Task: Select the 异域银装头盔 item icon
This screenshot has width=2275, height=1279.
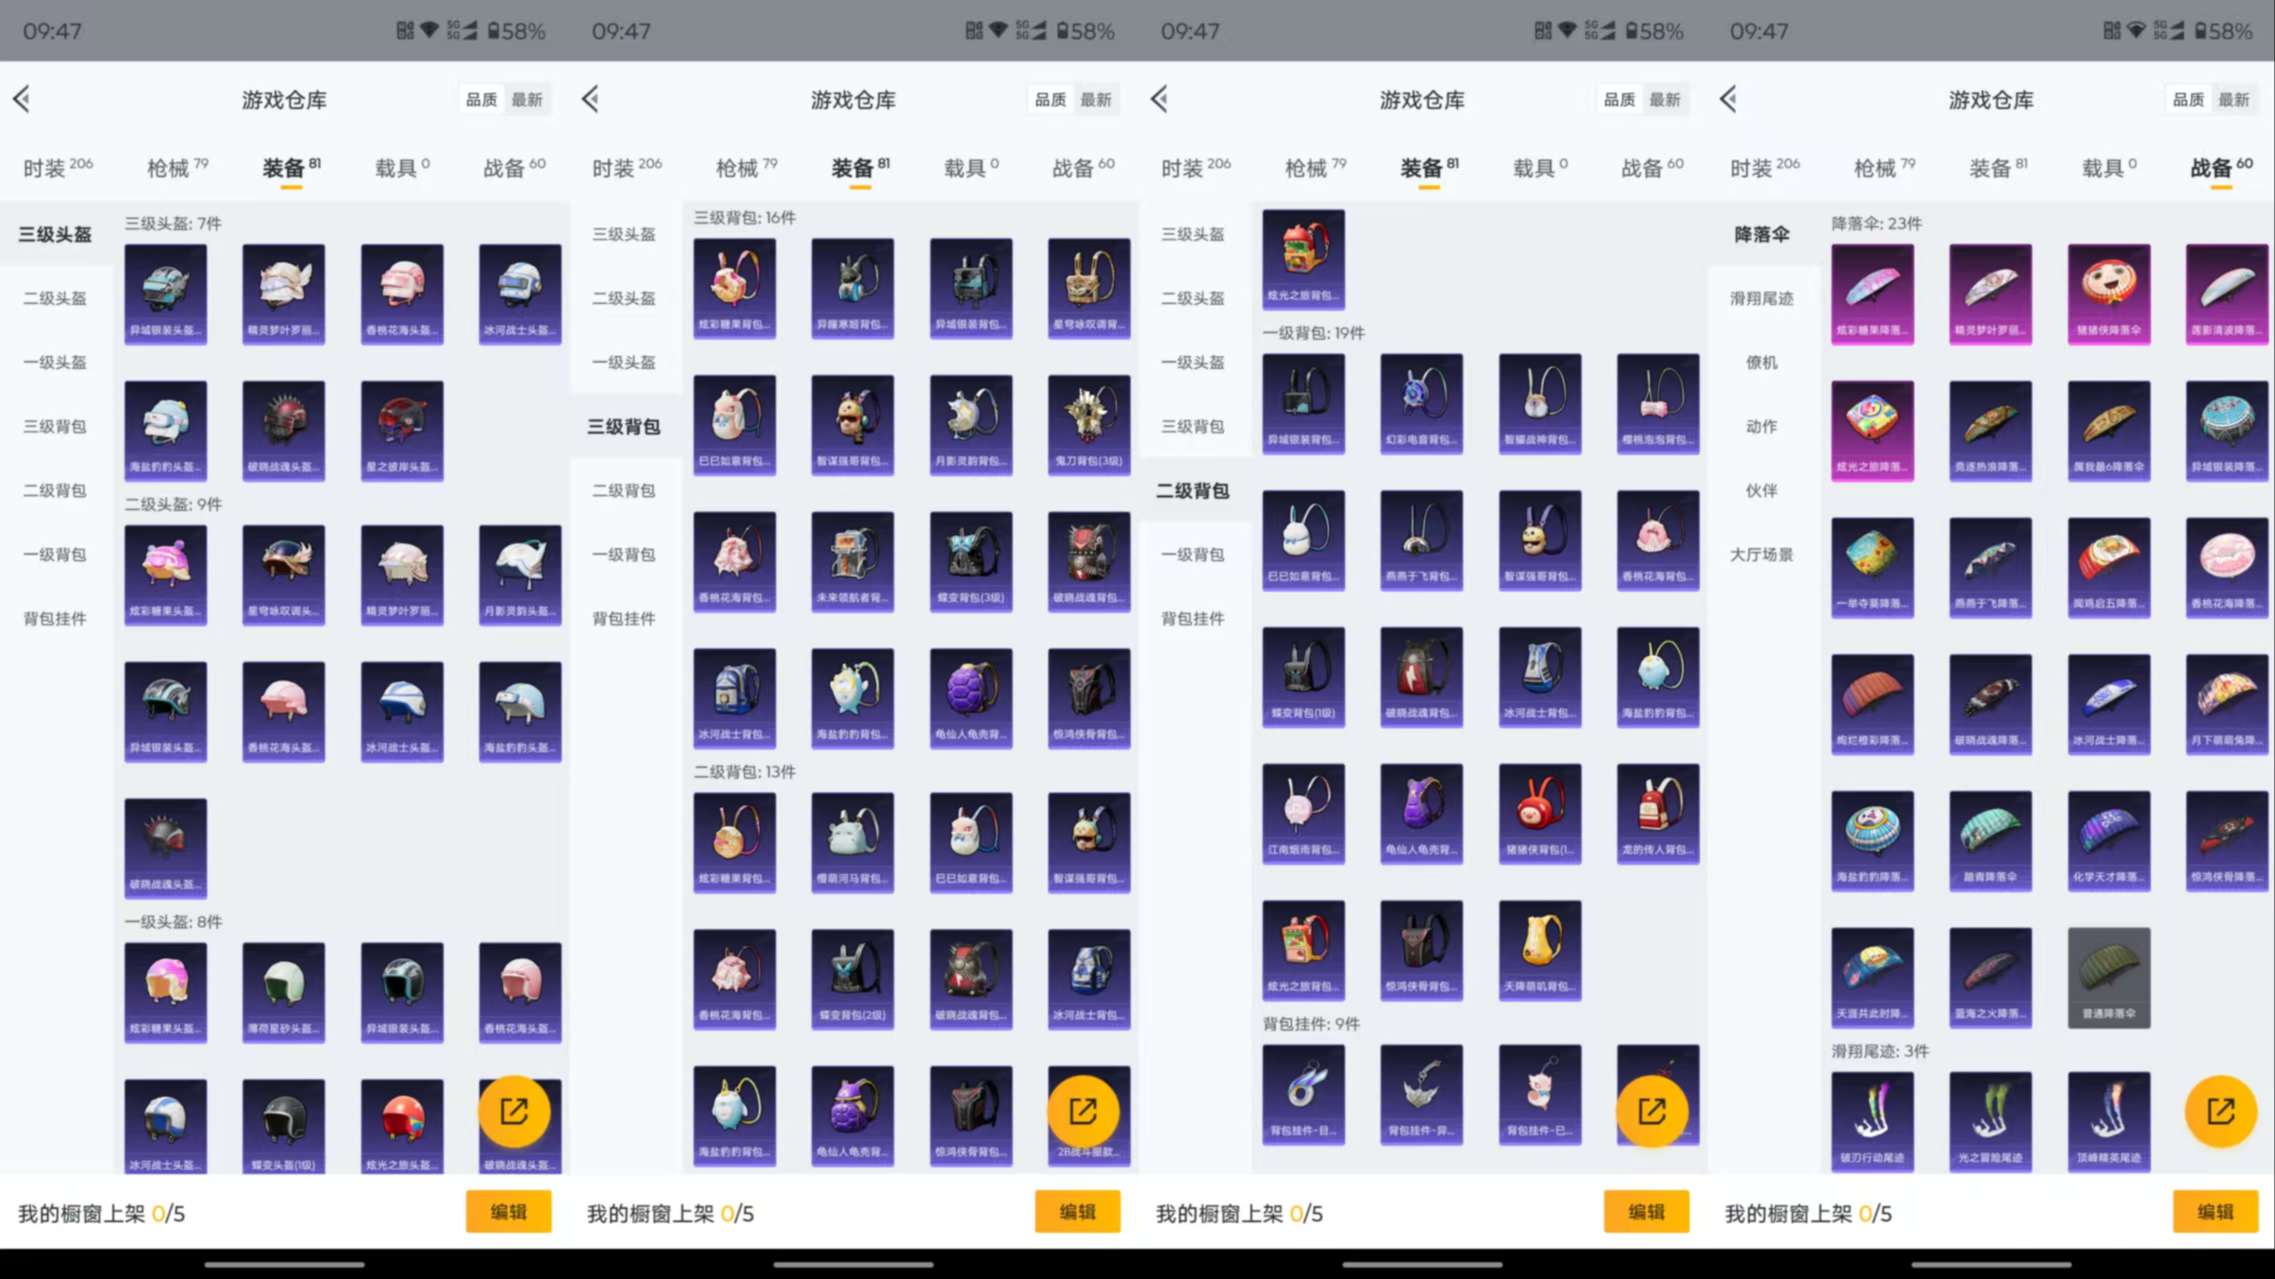Action: pos(166,295)
